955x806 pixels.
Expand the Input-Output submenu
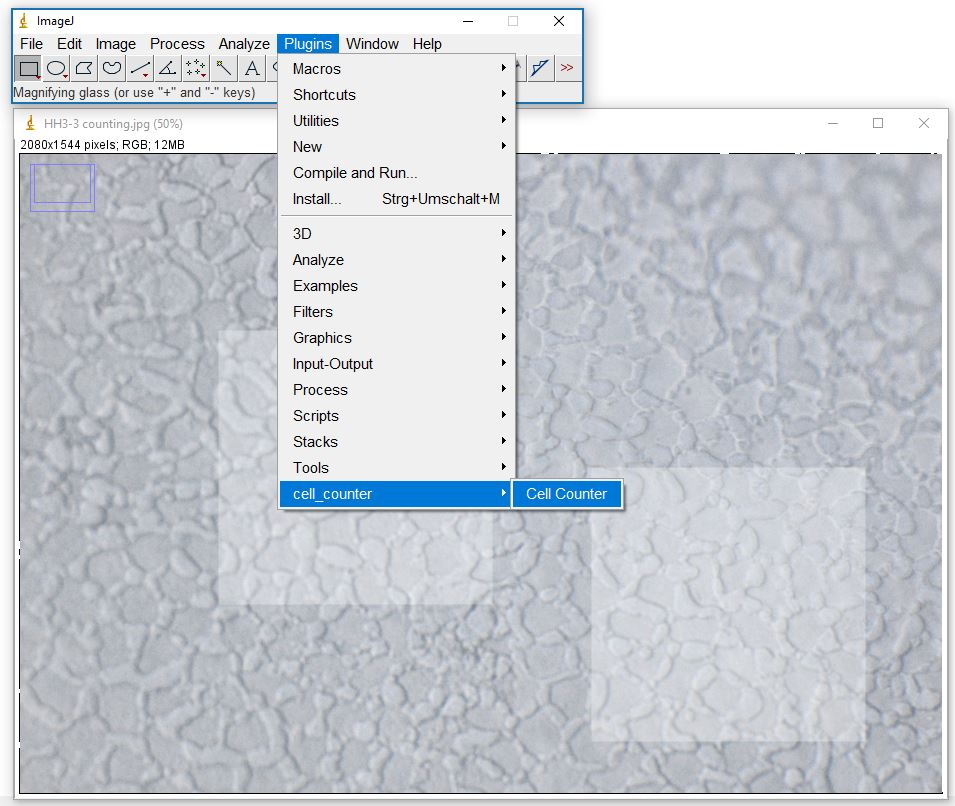coord(396,364)
